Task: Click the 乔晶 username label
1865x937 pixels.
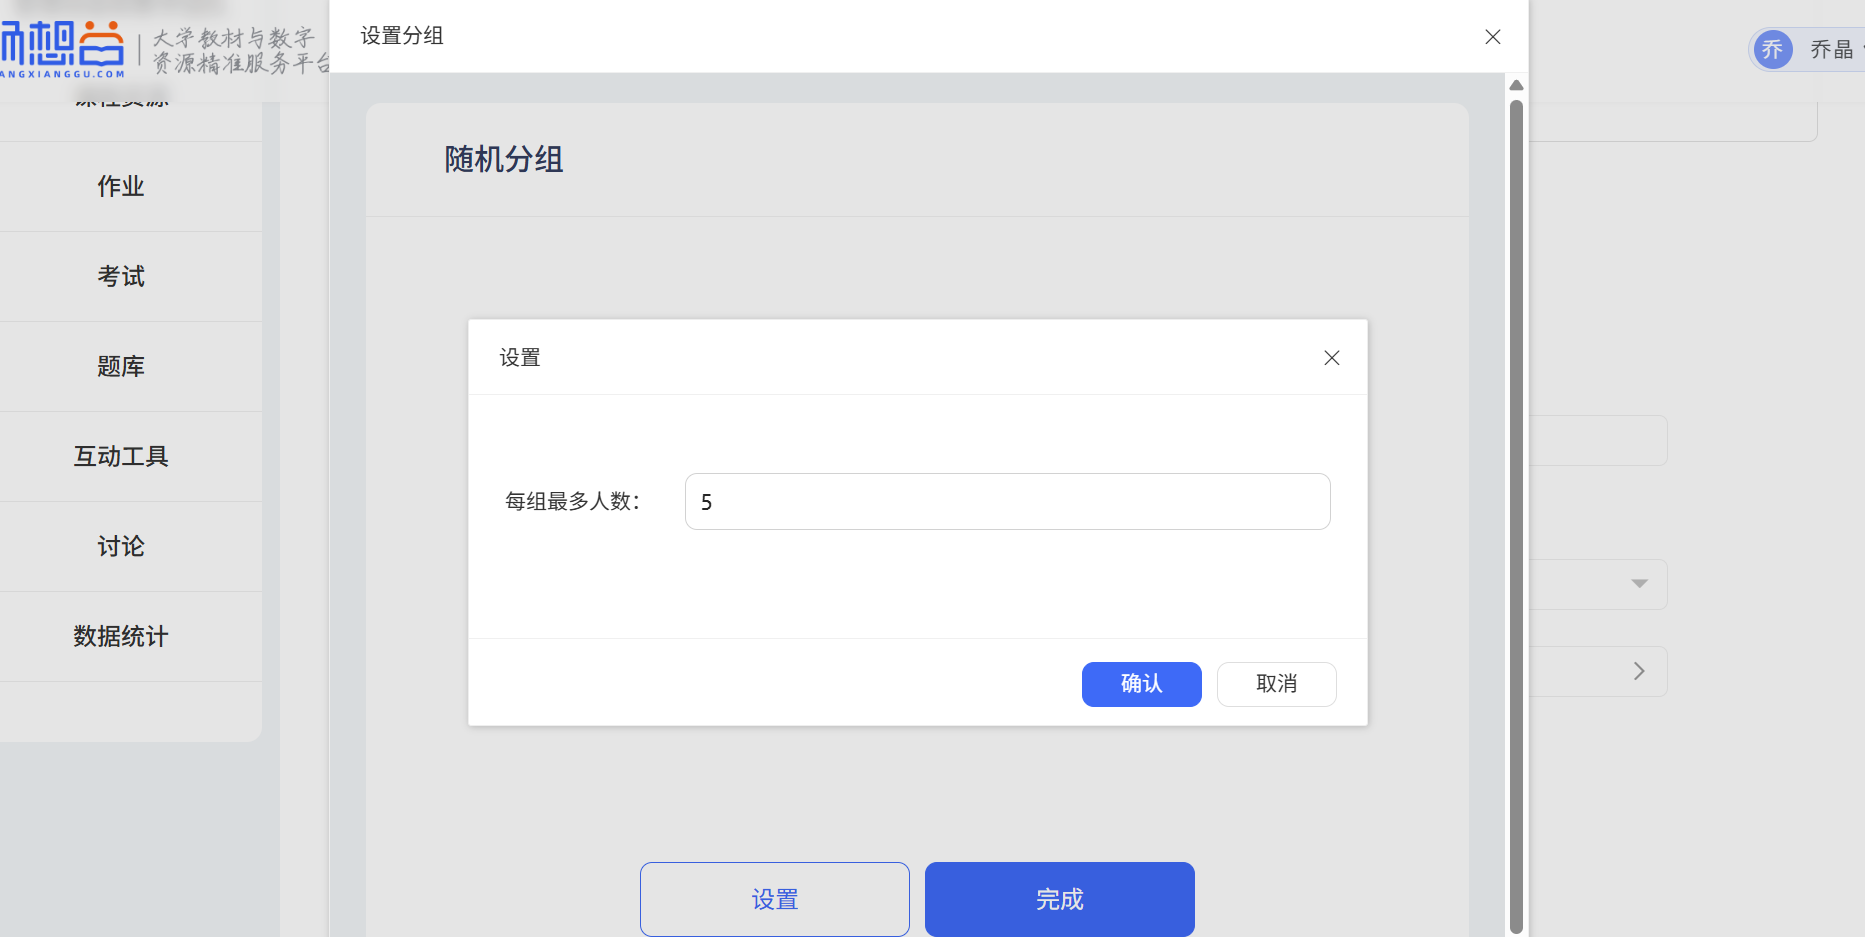Action: 1831,49
